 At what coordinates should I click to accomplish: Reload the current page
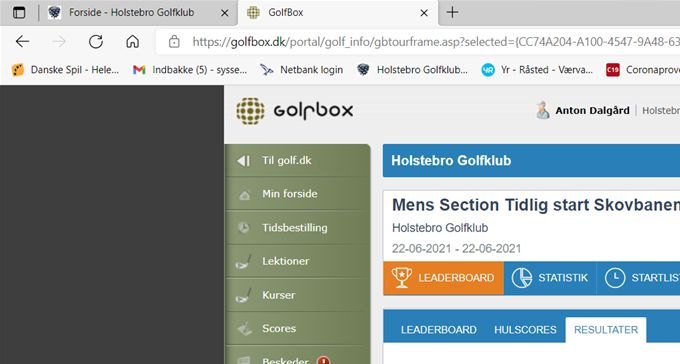(95, 42)
